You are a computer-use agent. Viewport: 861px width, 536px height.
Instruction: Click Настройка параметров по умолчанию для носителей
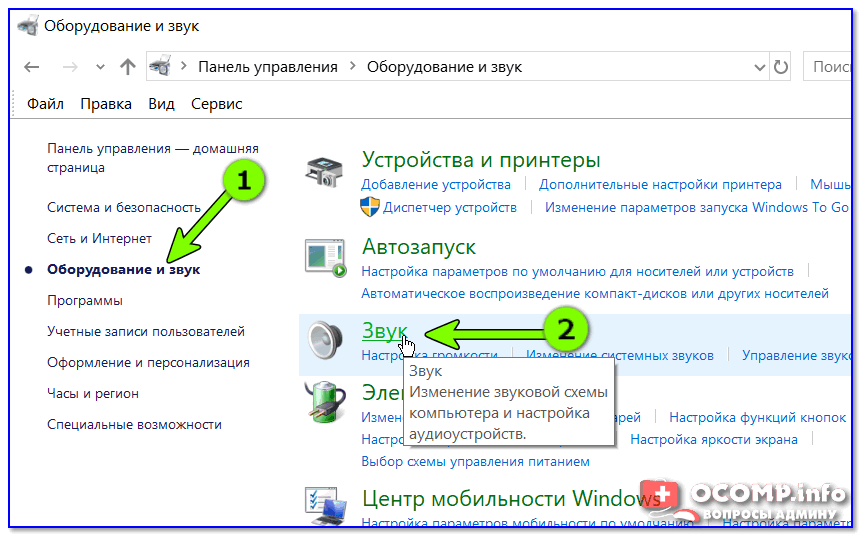point(578,271)
